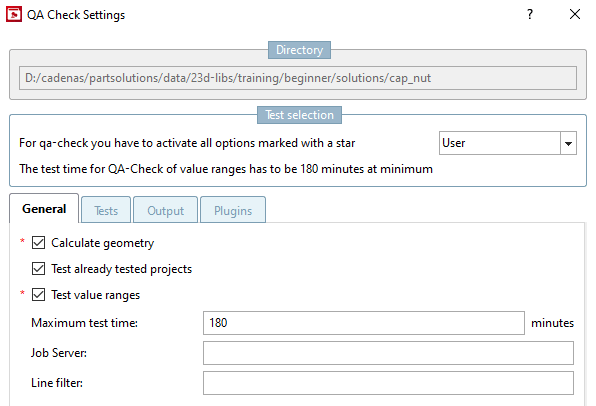Click the 'Maximum test time:' label
Image resolution: width=596 pixels, height=406 pixels.
(84, 323)
